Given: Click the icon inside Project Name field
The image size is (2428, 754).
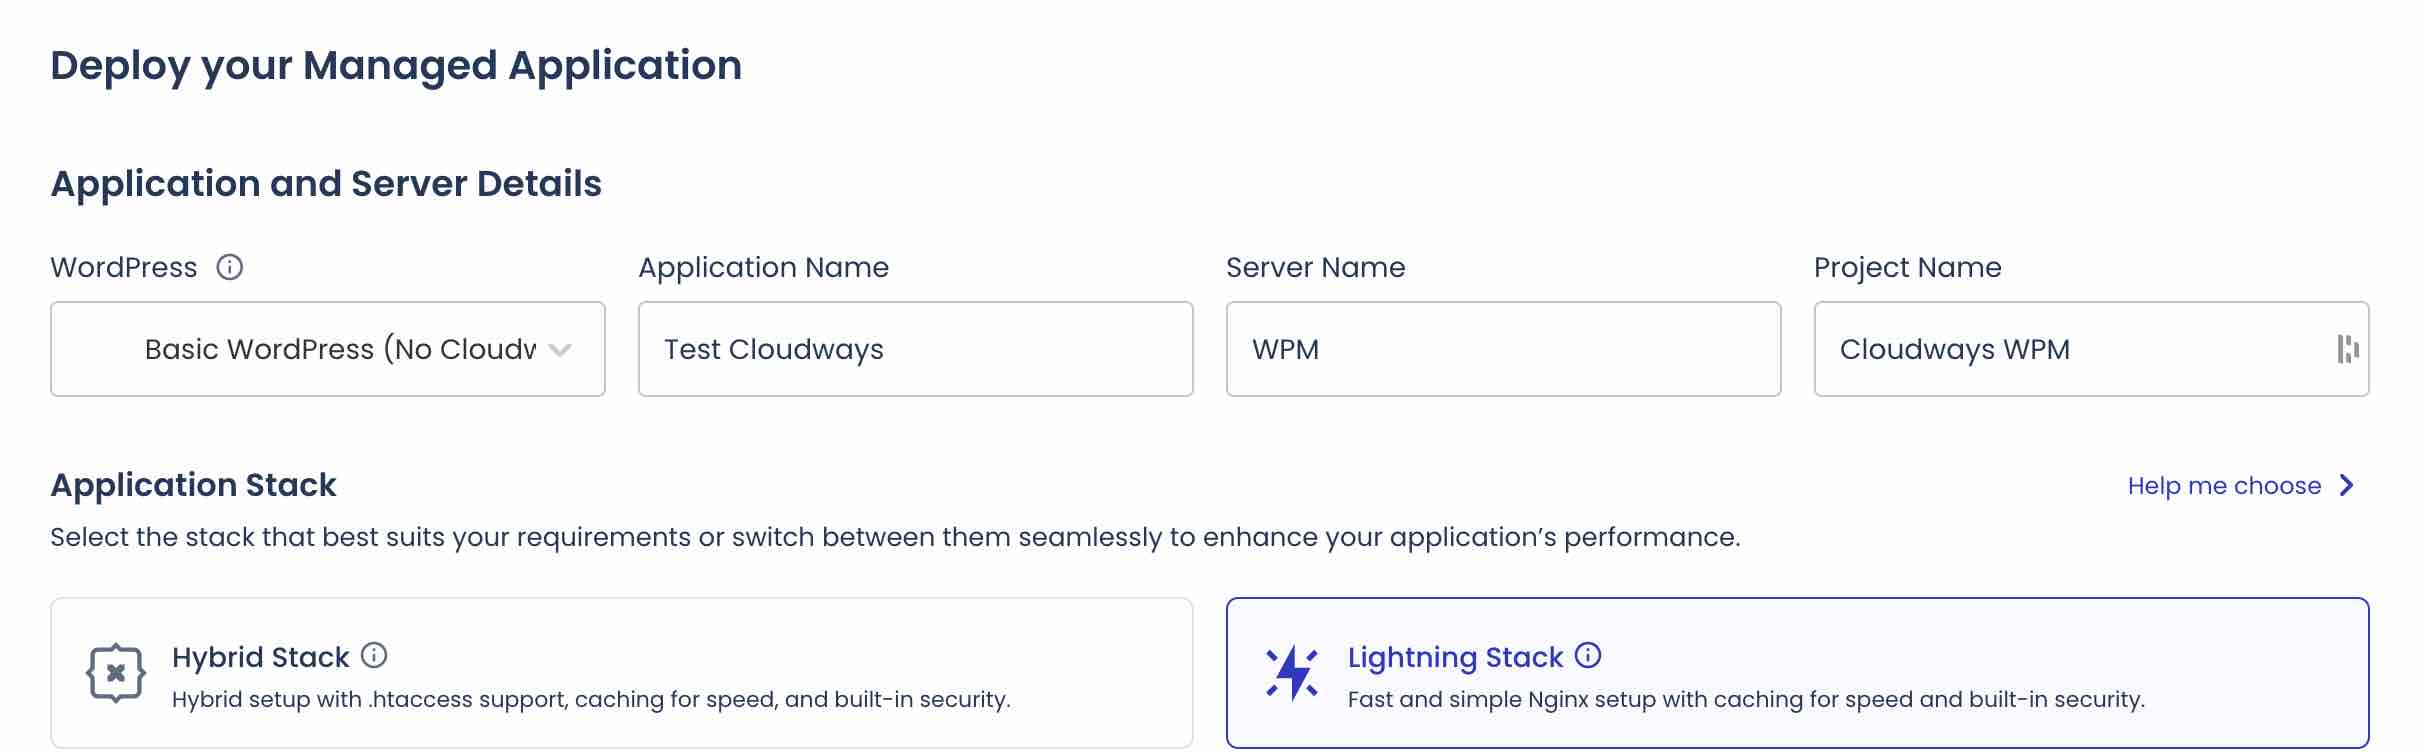Looking at the screenshot, I should pyautogui.click(x=2348, y=349).
